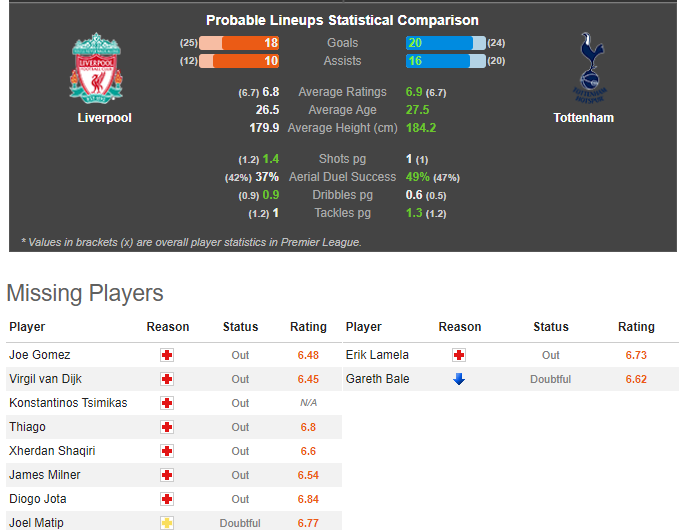Click the Tottenham team name
682x530 pixels.
tap(583, 118)
